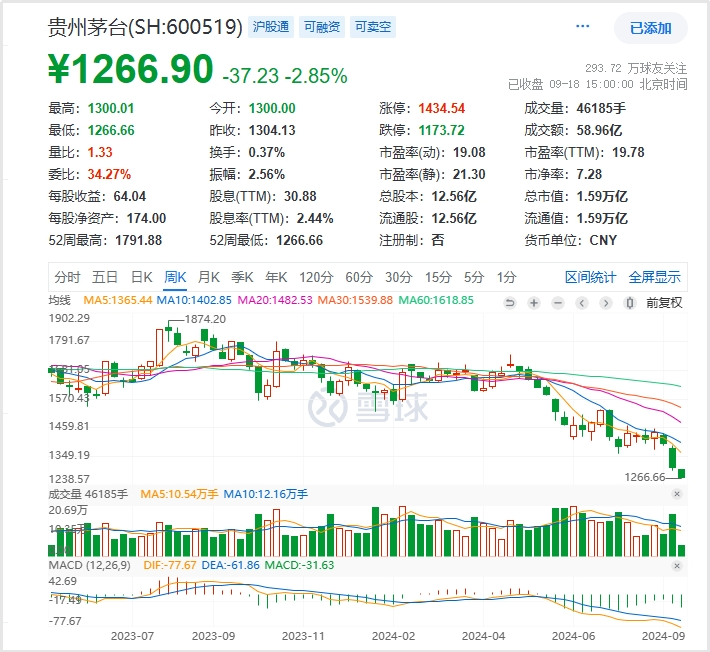Switch to the 季K chart tab
Screen dimensions: 710x652
point(242,277)
